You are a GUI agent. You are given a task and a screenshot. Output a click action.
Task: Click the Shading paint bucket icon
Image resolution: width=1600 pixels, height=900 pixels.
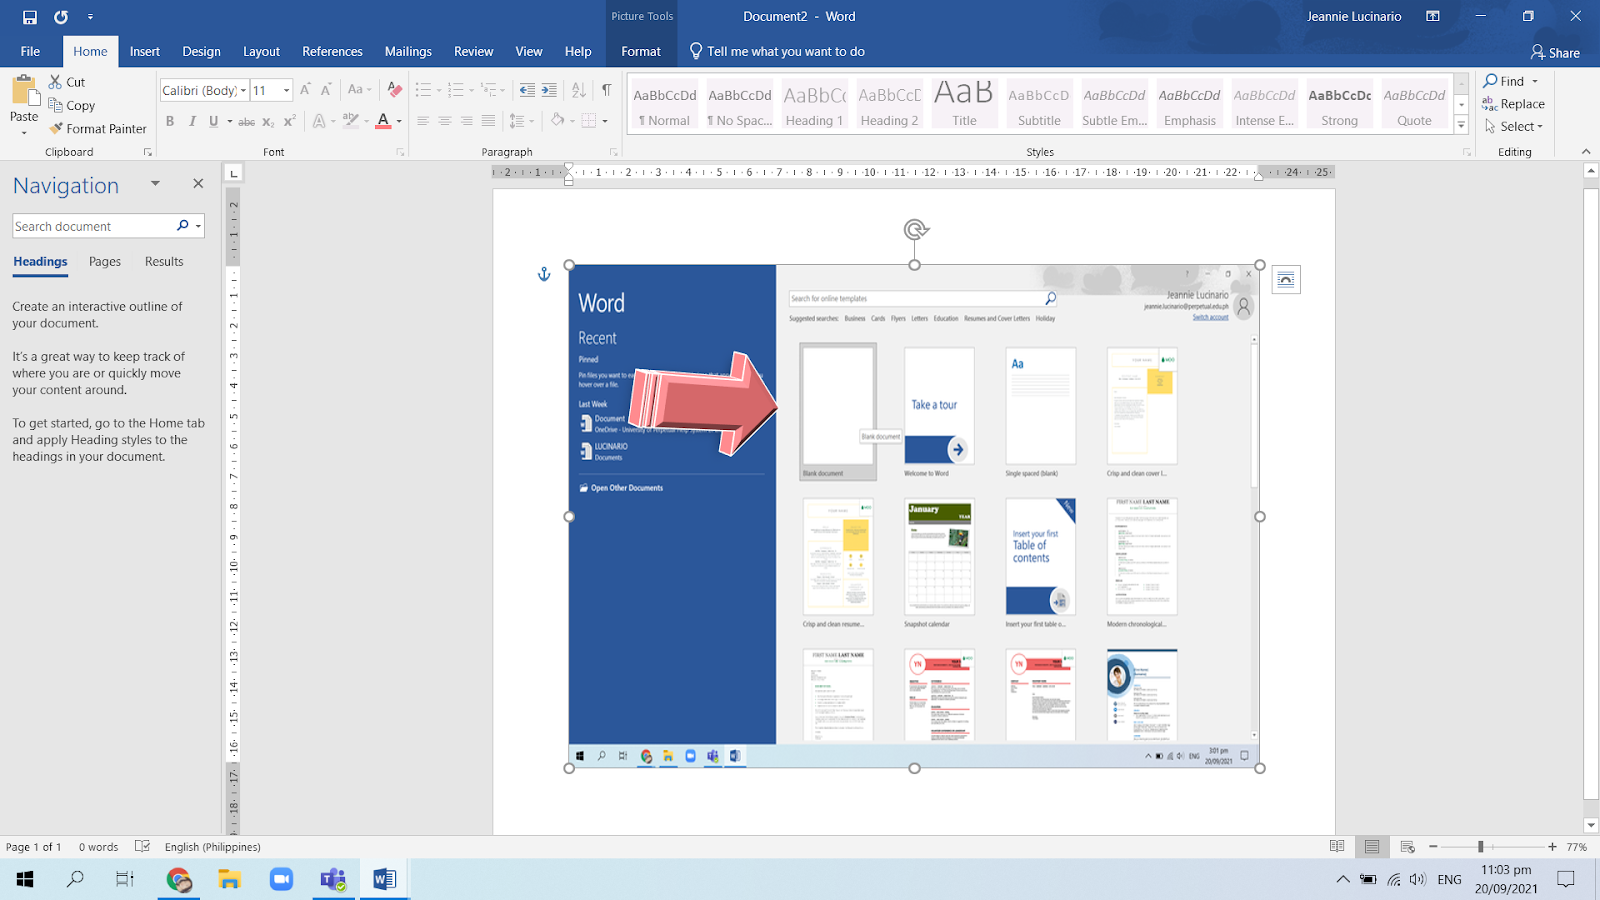(557, 121)
